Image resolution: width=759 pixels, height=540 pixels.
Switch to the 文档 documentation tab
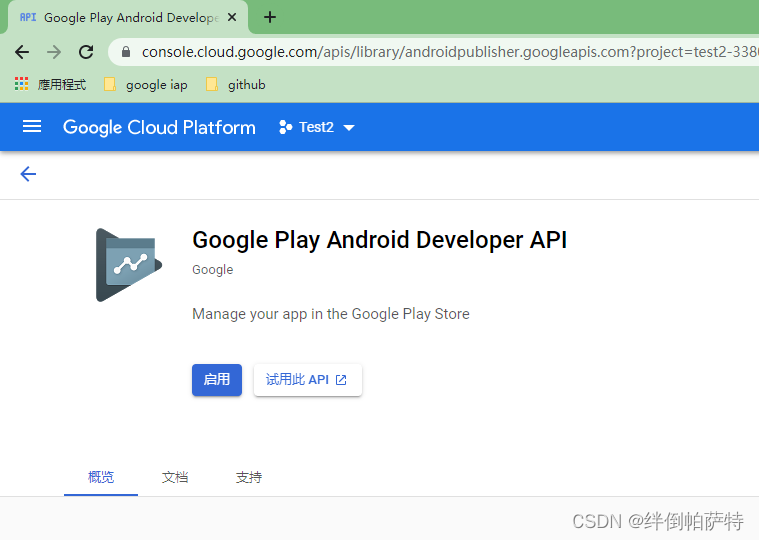click(175, 477)
